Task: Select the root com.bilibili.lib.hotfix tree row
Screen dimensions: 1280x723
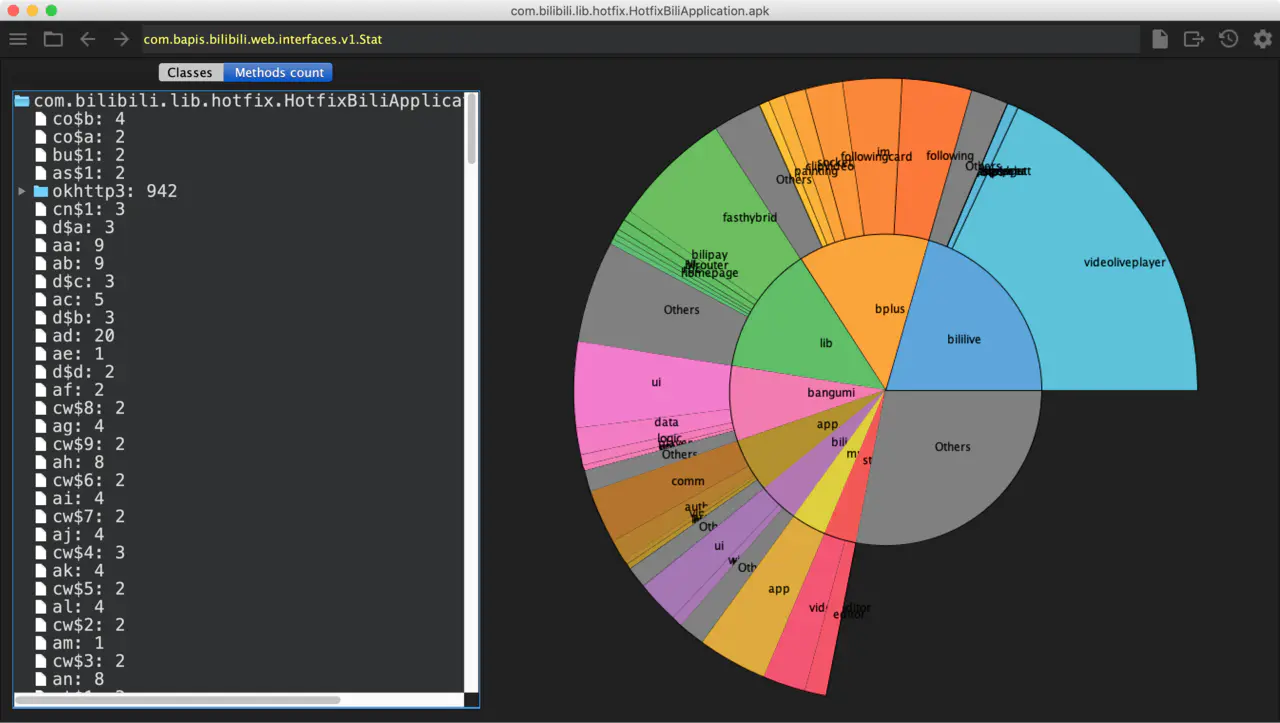Action: pyautogui.click(x=238, y=101)
